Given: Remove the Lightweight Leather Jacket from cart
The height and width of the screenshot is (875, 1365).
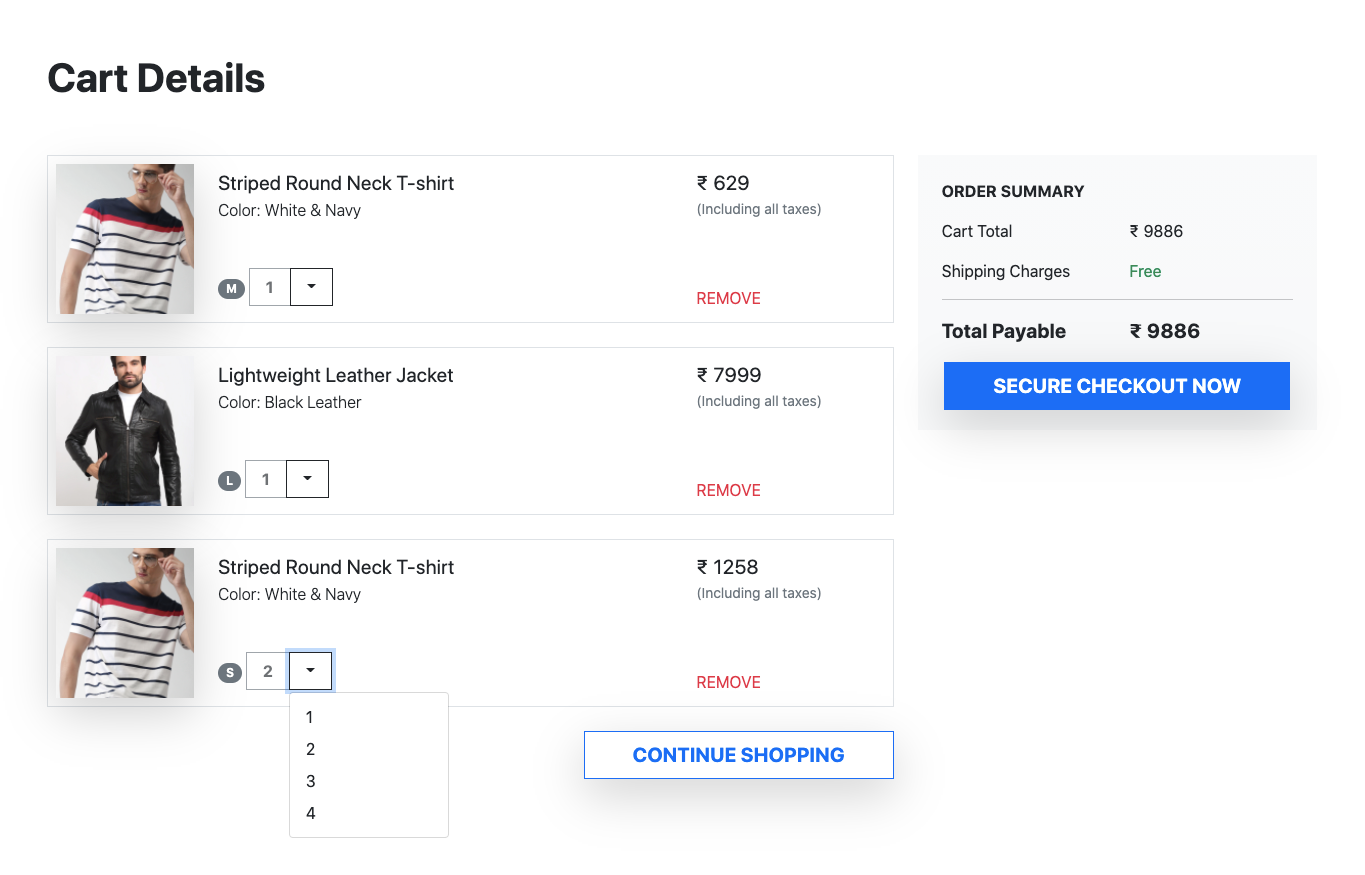Looking at the screenshot, I should (x=728, y=489).
